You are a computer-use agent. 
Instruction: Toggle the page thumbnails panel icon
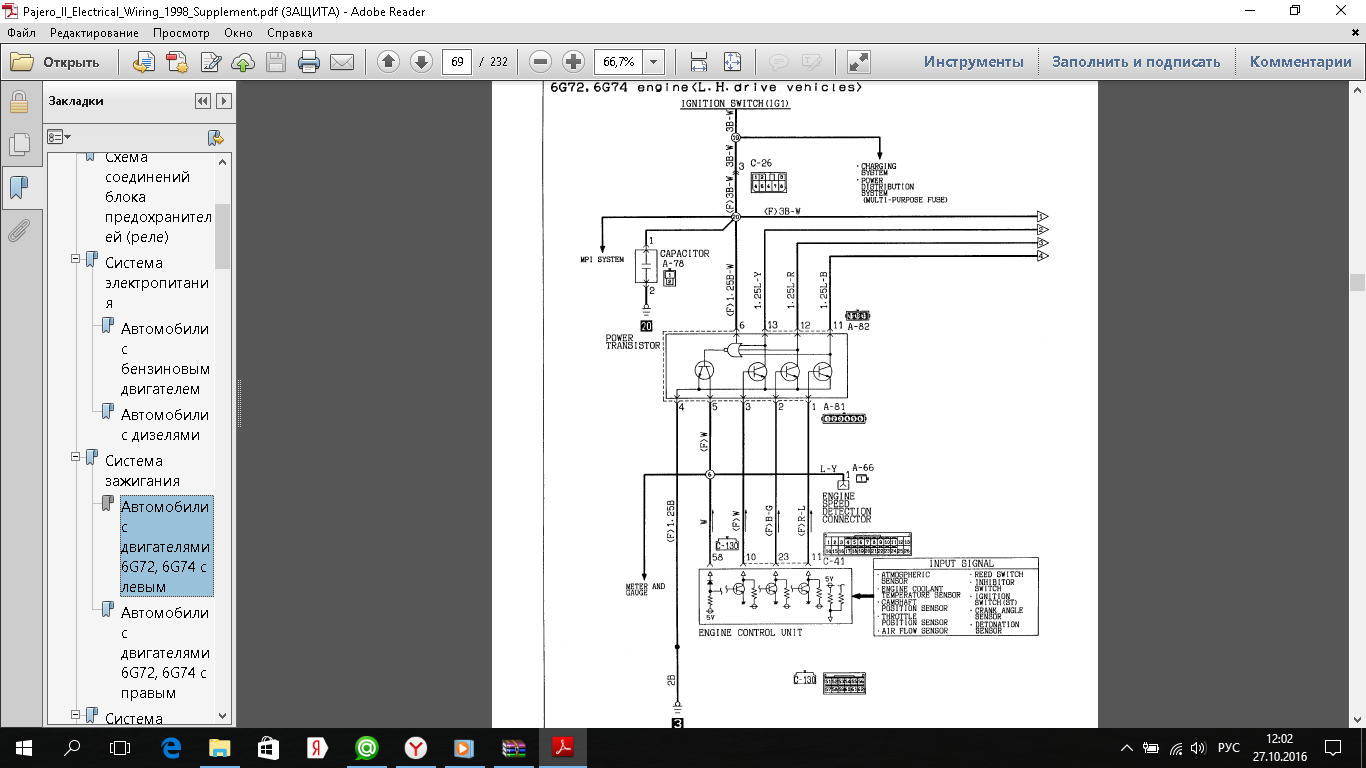click(18, 145)
